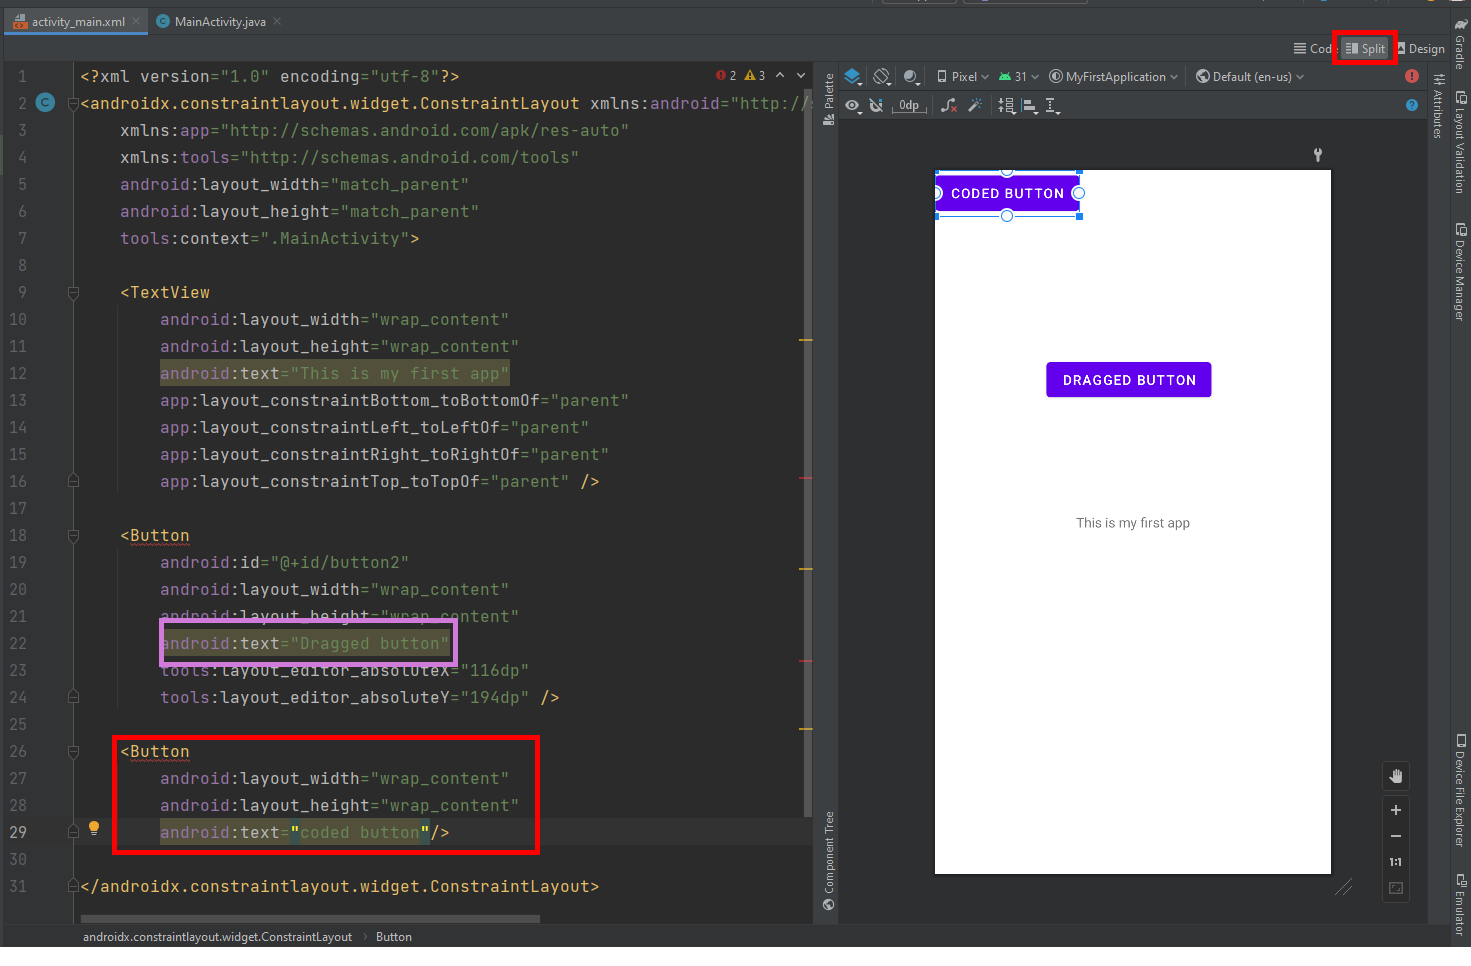Click the blue class gutter icon on line 2

coord(45,102)
